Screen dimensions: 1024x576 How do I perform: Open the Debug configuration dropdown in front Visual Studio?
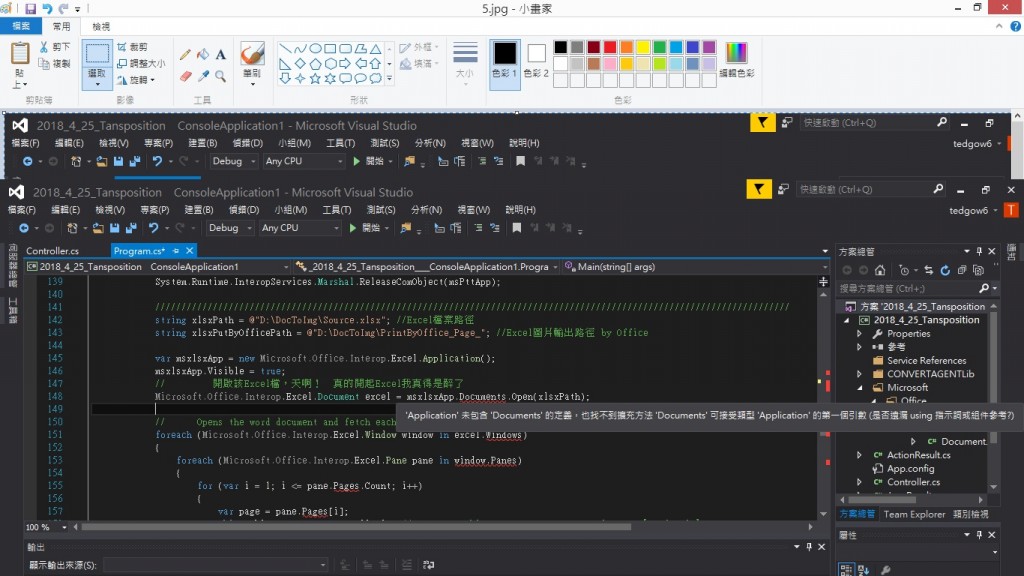[230, 228]
